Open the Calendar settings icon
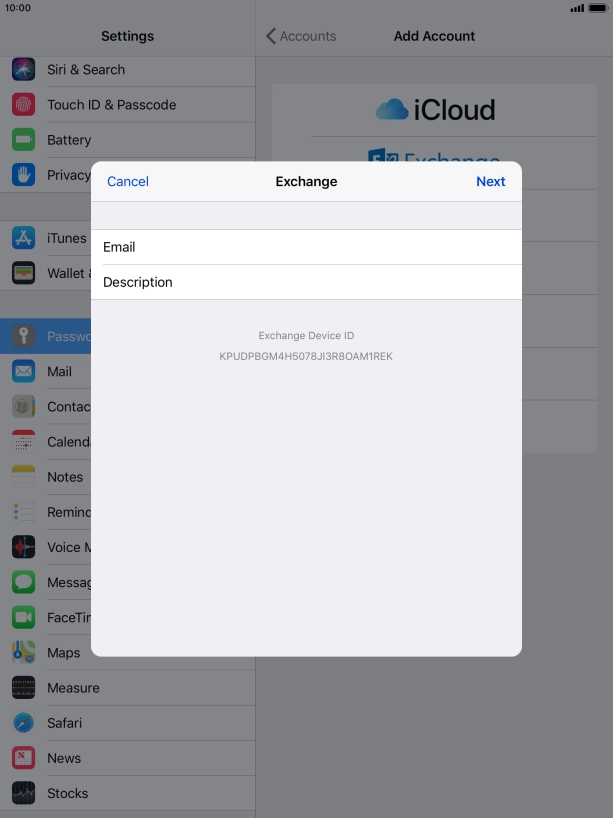 coord(23,441)
